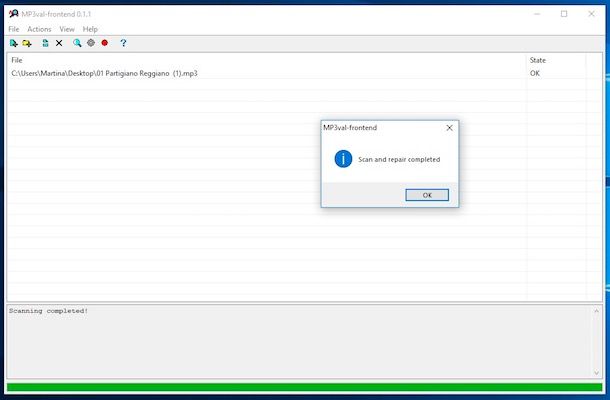Click the 'Scanning completed!' log text
610x400 pixels.
pyautogui.click(x=49, y=311)
